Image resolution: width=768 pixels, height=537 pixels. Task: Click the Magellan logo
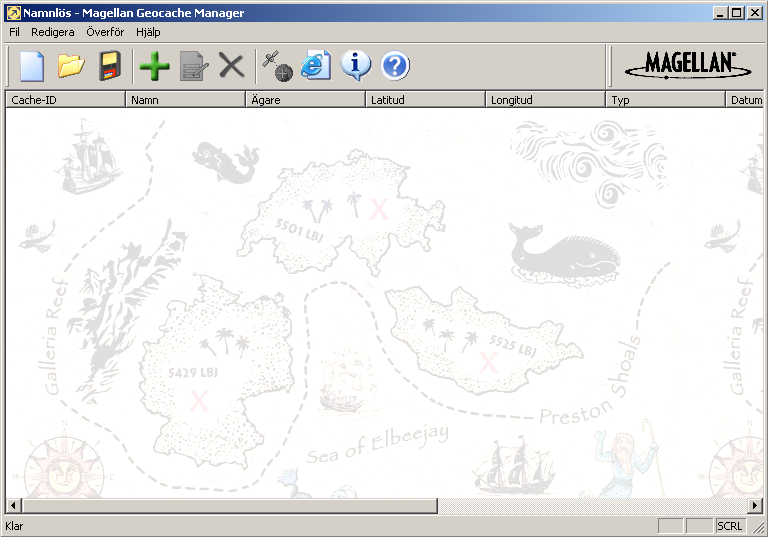click(x=688, y=65)
